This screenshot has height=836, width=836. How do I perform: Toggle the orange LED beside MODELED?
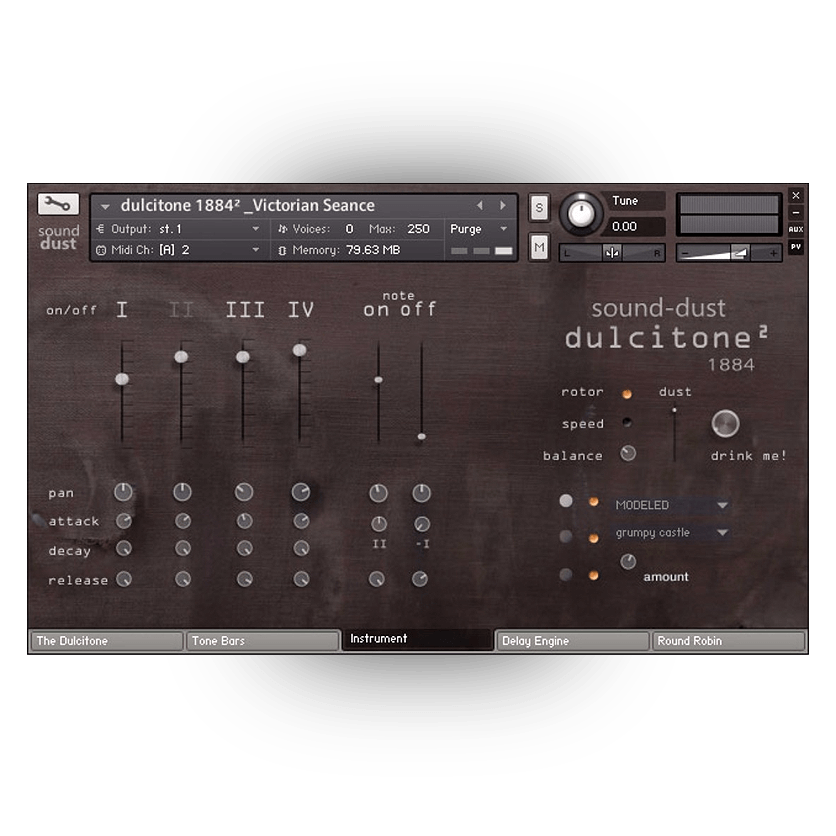click(x=593, y=502)
